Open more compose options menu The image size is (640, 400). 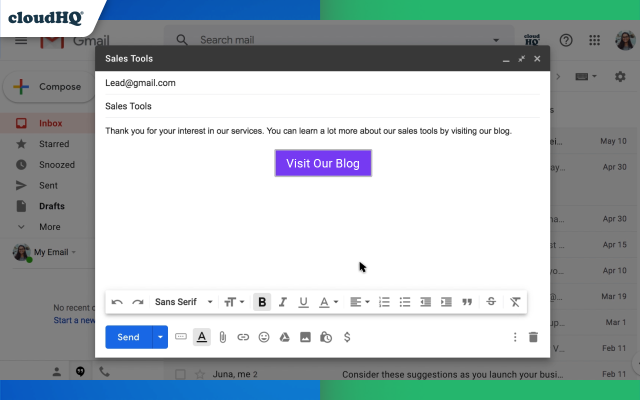click(515, 337)
